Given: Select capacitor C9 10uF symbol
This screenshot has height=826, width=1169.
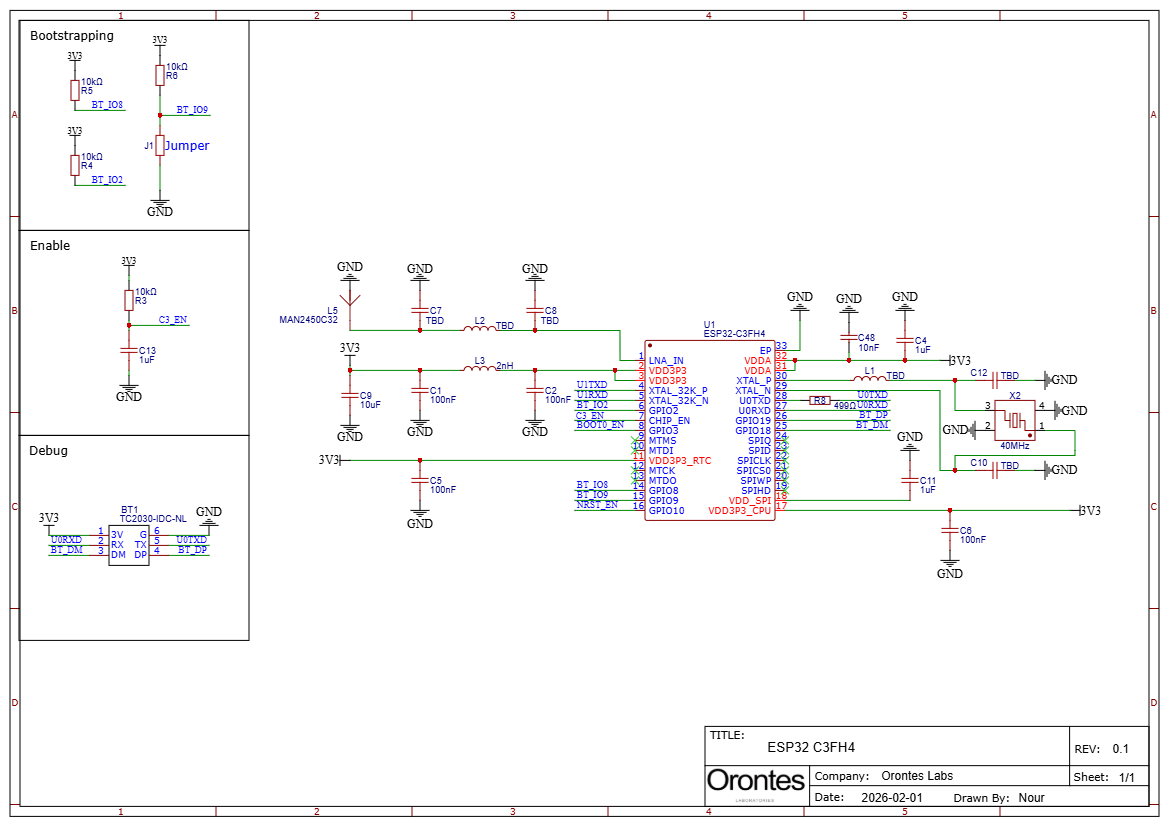Looking at the screenshot, I should coord(350,396).
